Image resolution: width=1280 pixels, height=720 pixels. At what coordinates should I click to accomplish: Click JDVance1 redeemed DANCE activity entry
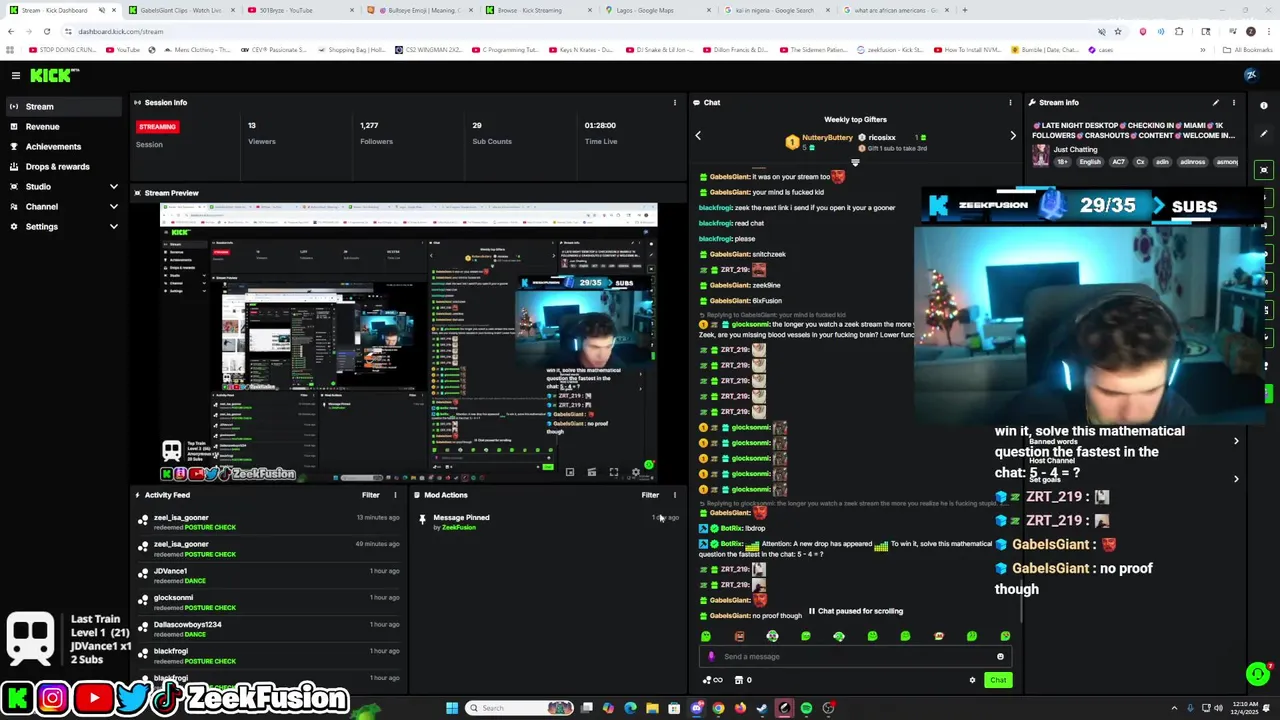[x=270, y=576]
